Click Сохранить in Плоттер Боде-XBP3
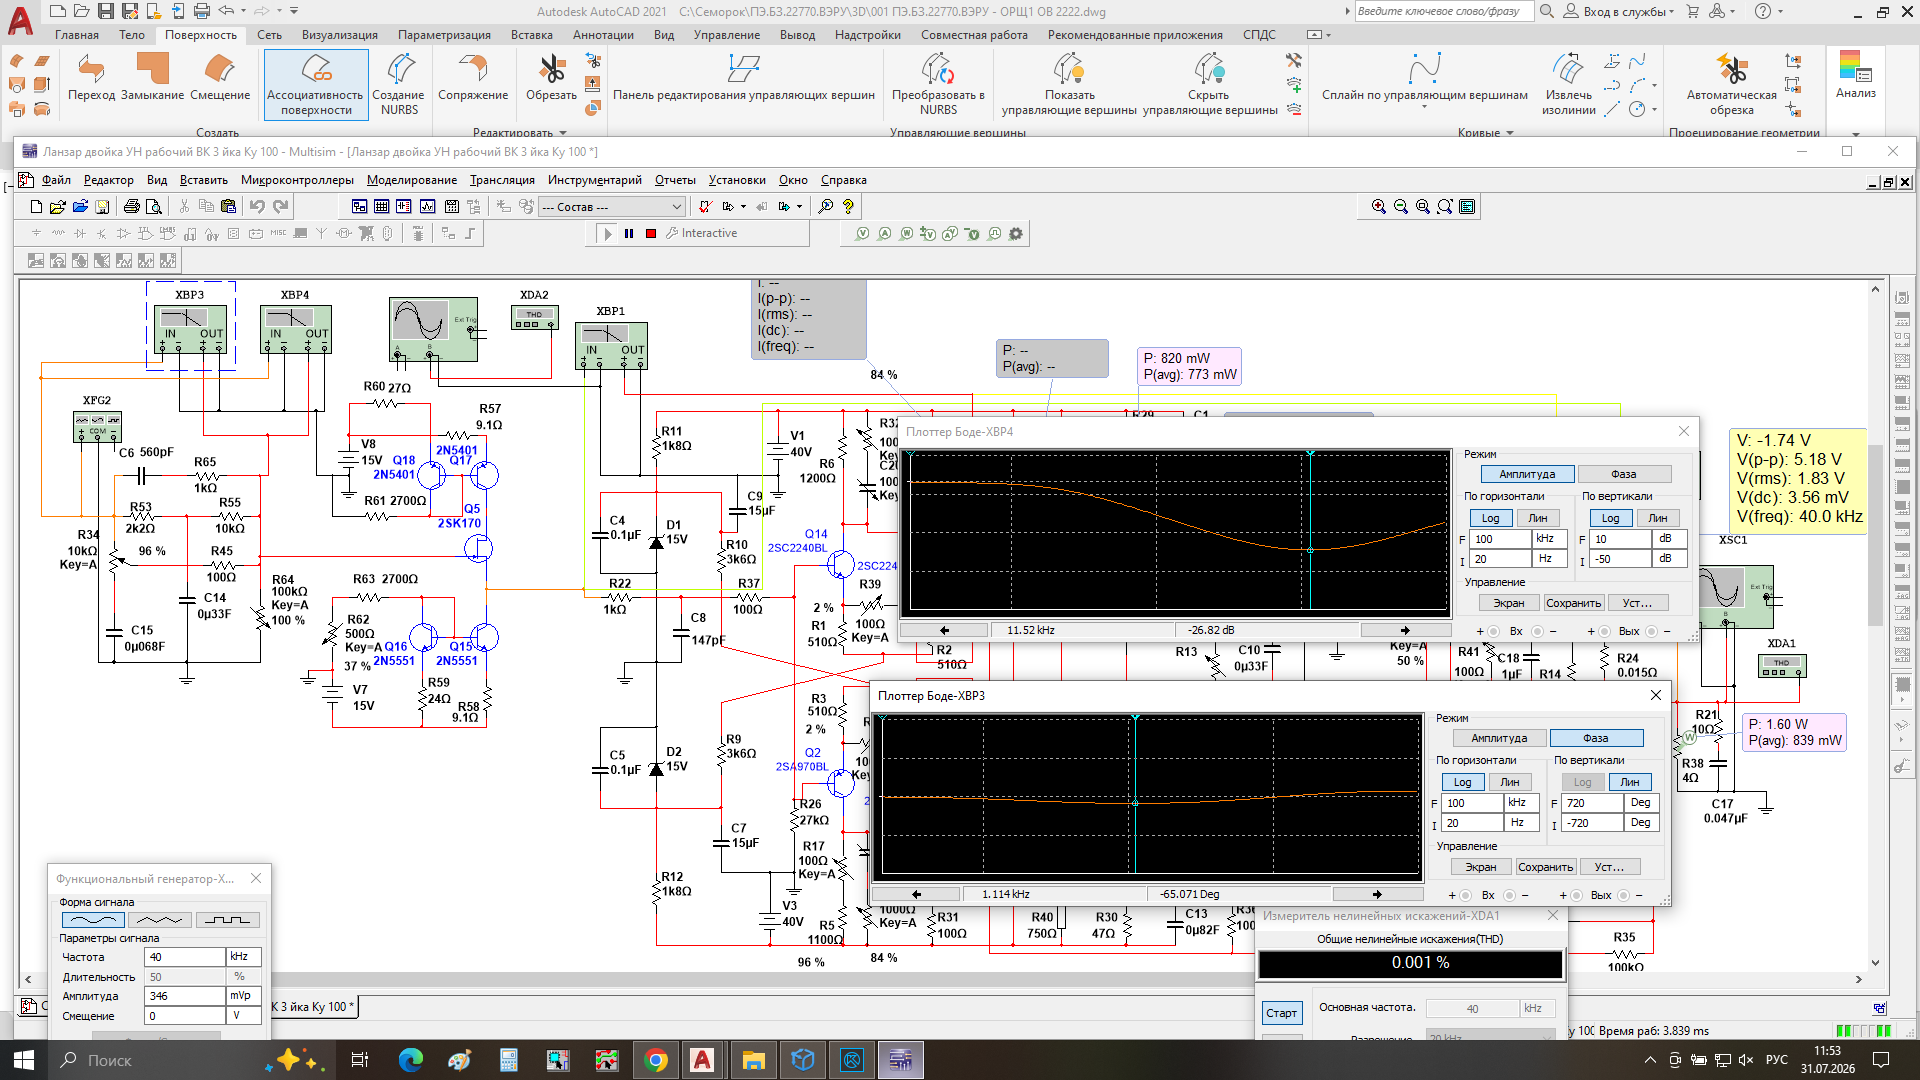The height and width of the screenshot is (1080, 1920). pos(1545,867)
